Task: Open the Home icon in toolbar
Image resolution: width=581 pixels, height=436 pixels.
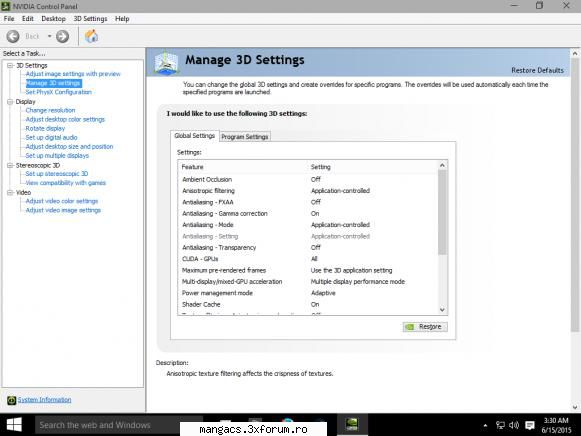Action: (x=91, y=36)
